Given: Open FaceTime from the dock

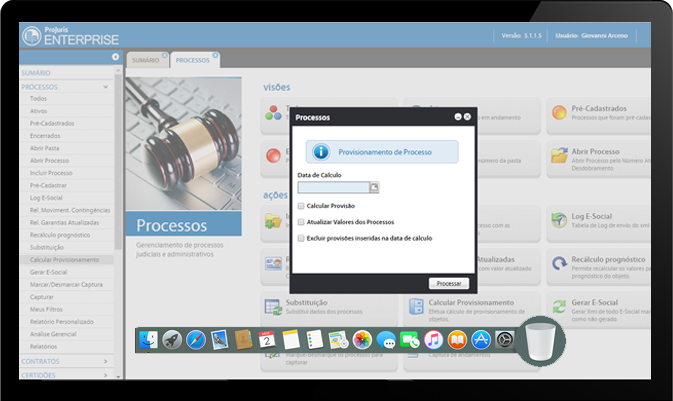Looking at the screenshot, I should coord(409,340).
